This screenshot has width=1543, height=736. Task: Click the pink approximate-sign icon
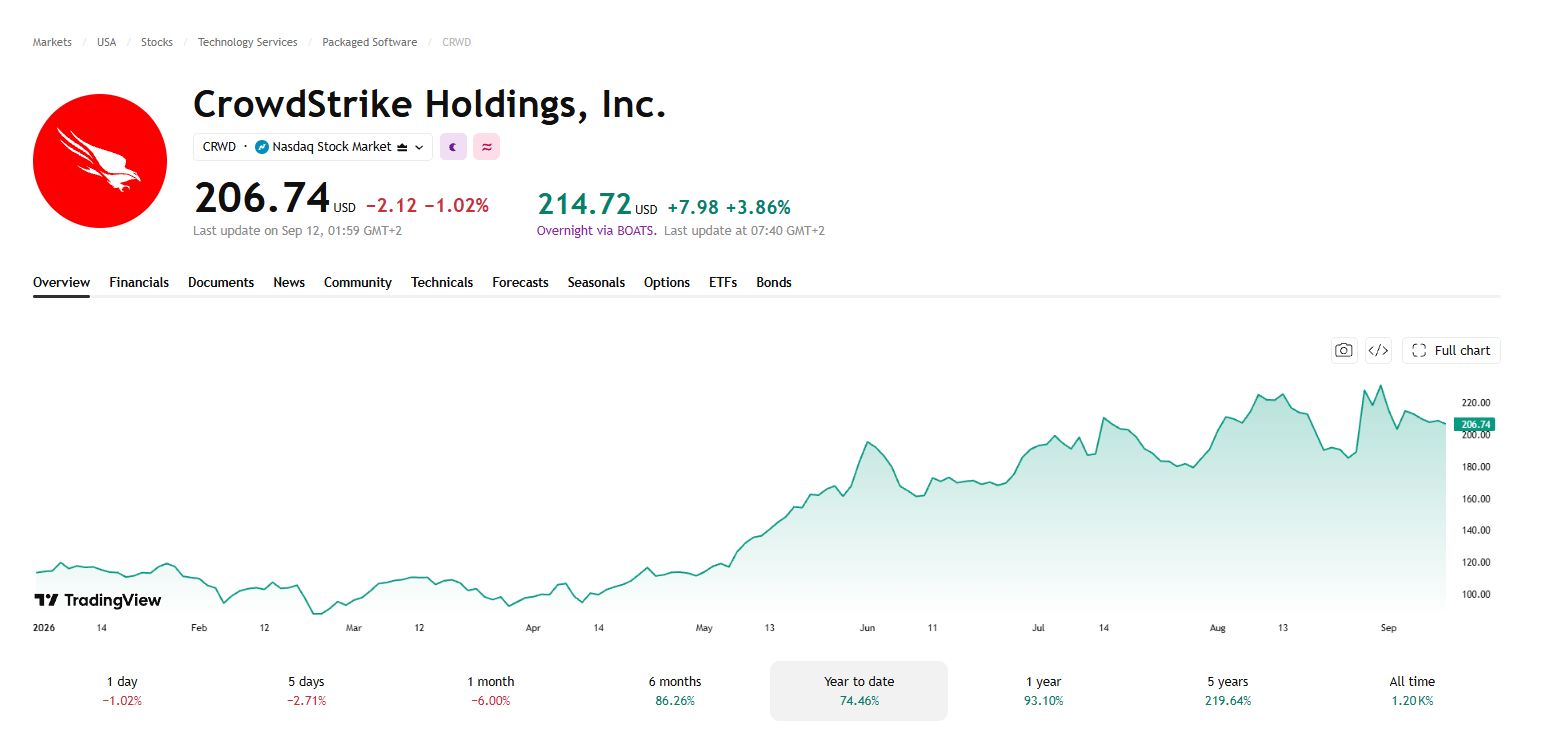point(486,147)
